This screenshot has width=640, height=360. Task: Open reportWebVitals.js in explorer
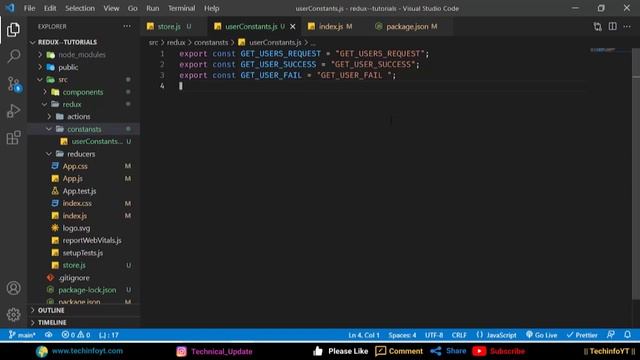coord(84,240)
